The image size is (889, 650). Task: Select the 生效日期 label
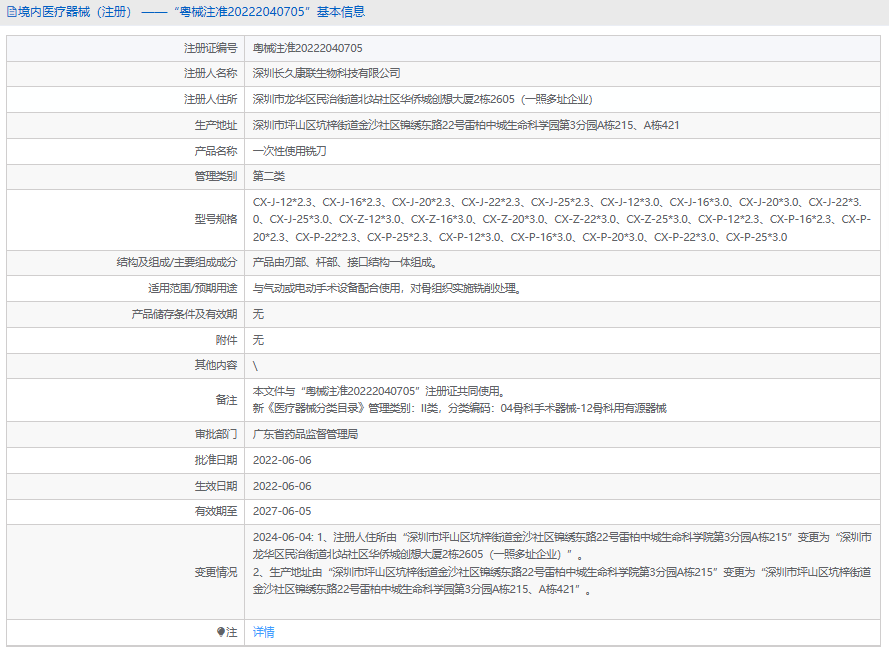216,486
